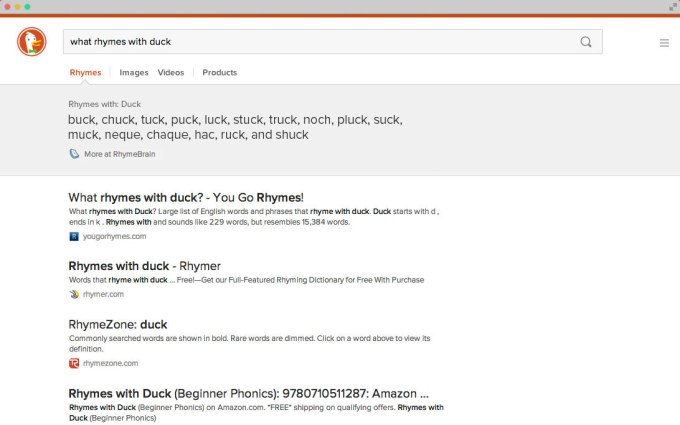Open the Products tab

(220, 73)
